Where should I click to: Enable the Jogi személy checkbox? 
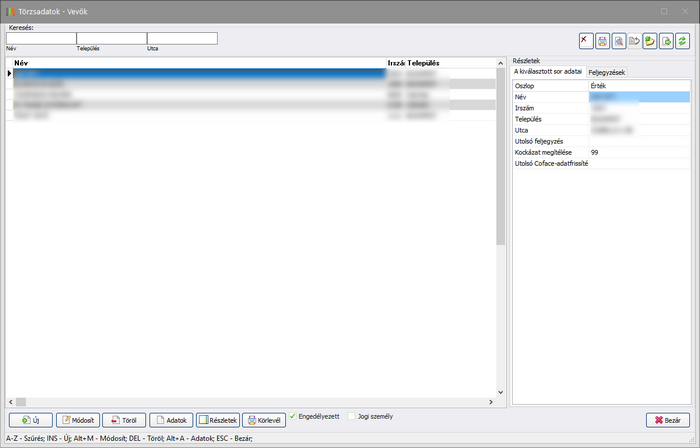pyautogui.click(x=352, y=416)
